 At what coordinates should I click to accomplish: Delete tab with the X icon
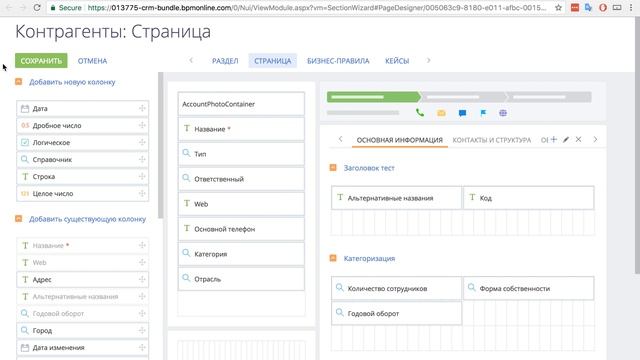point(578,140)
